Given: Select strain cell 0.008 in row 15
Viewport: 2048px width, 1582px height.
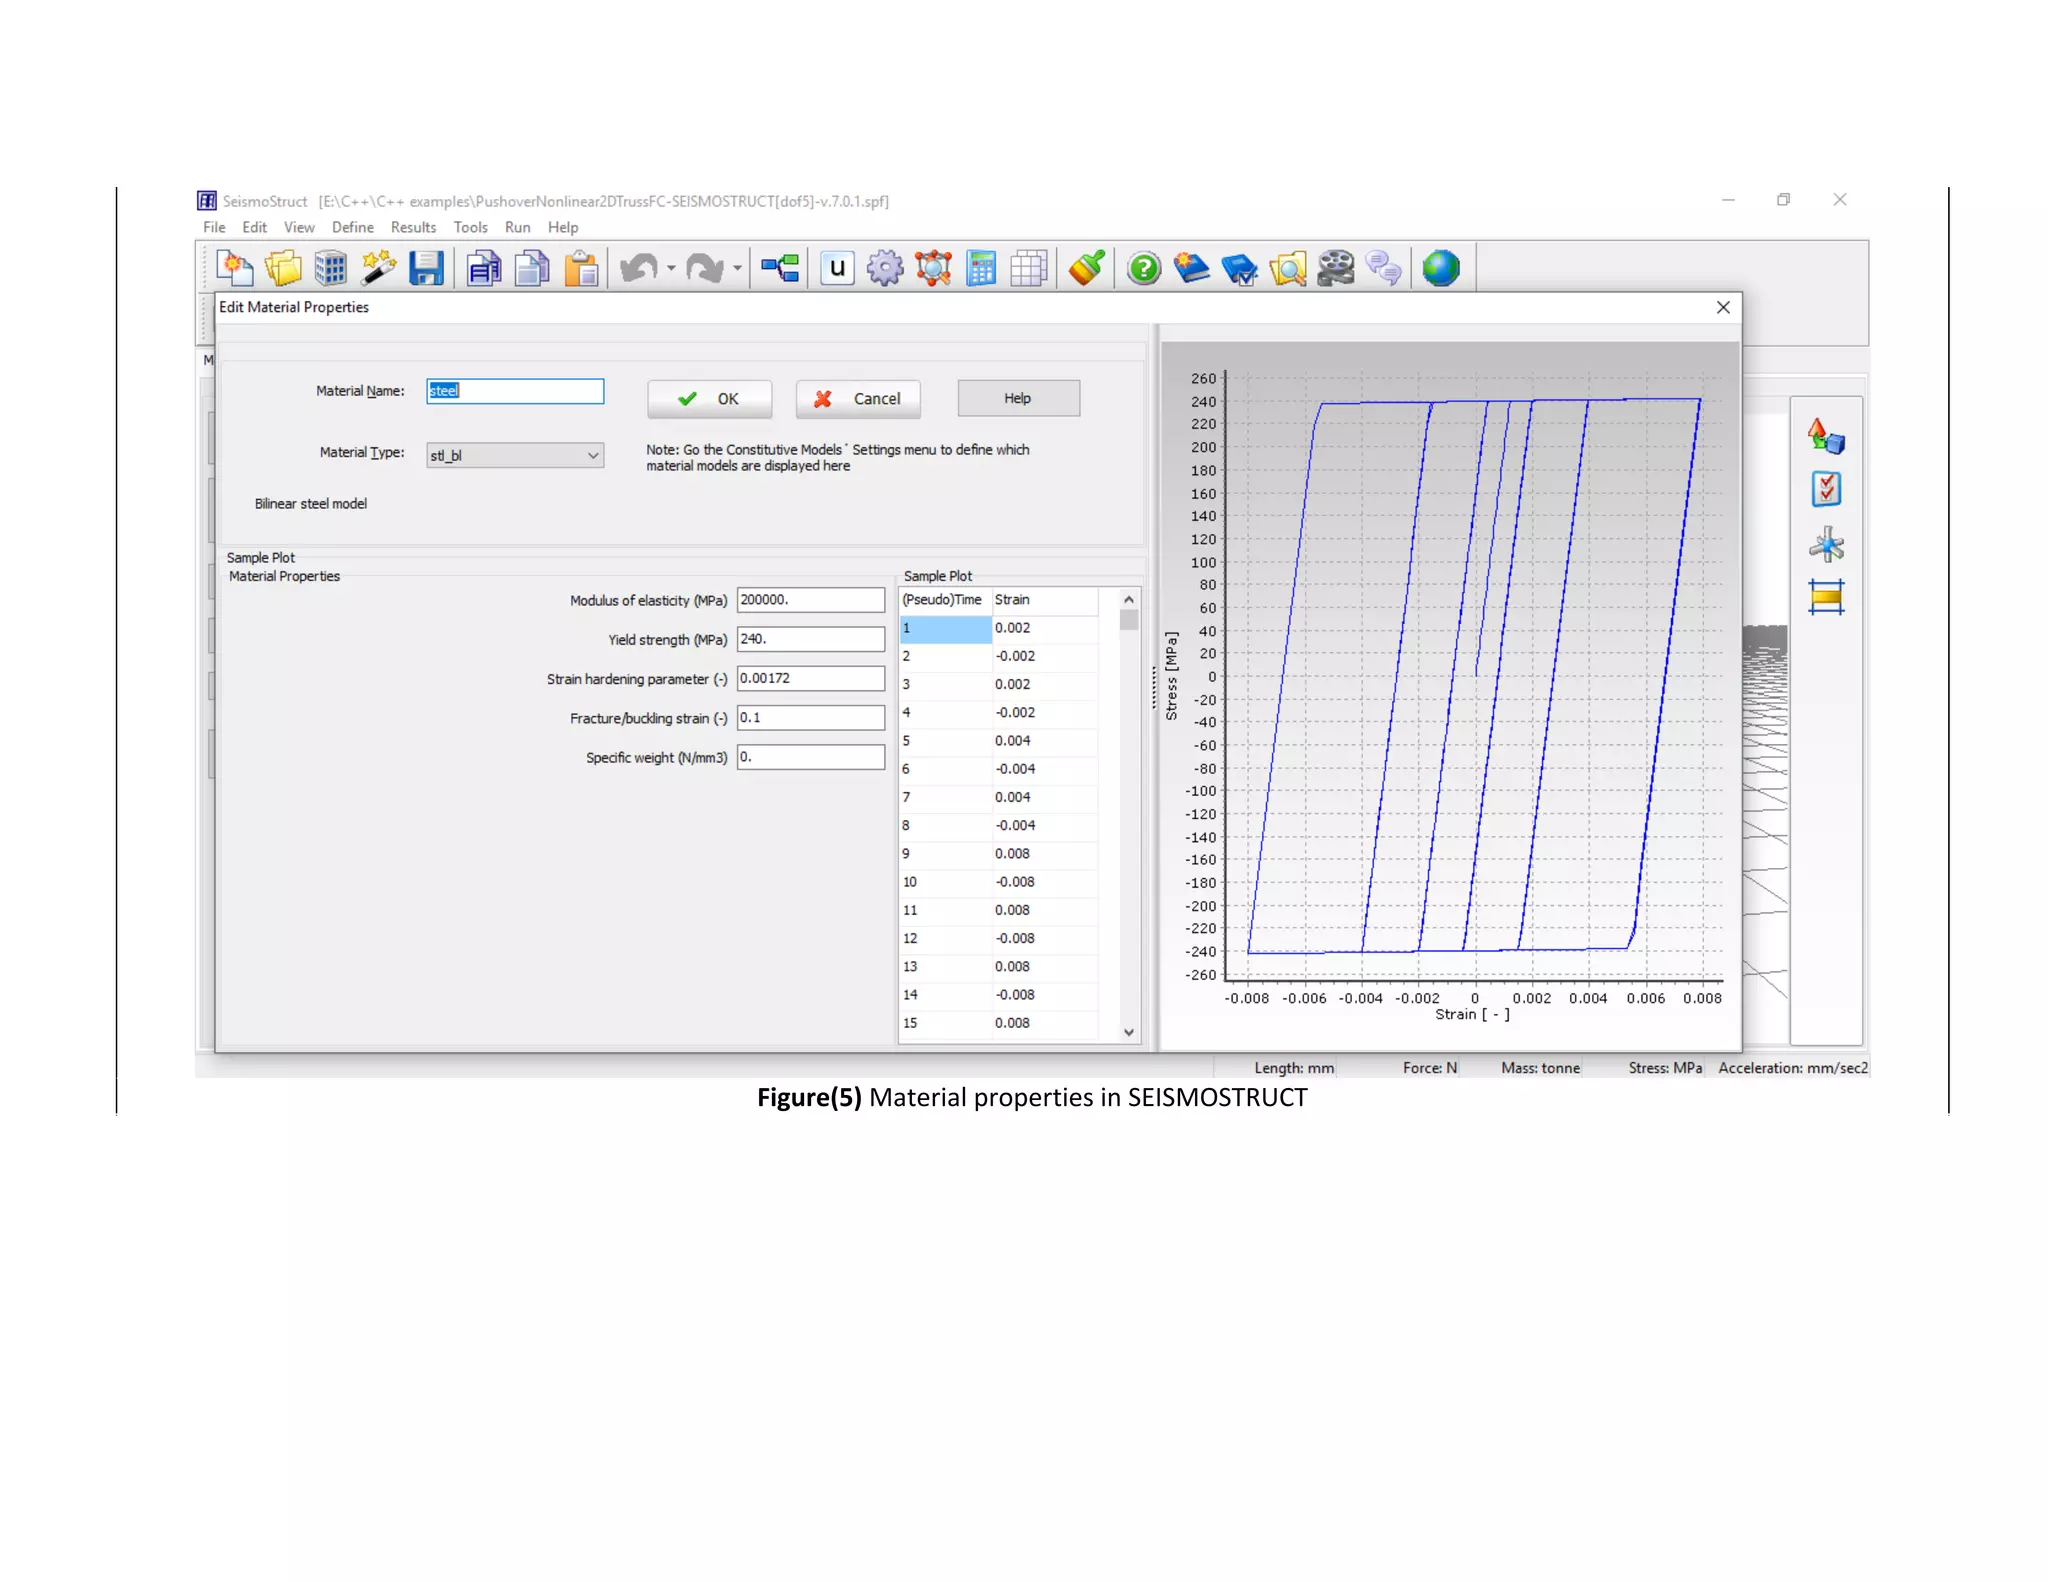Looking at the screenshot, I should click(x=1045, y=1023).
